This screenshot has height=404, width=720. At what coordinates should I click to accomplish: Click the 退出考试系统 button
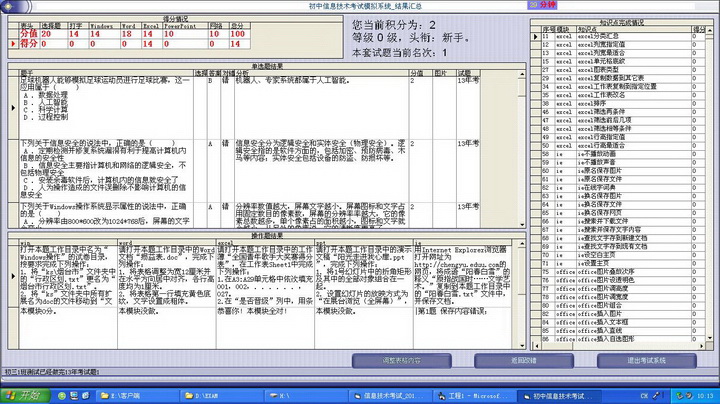coord(647,360)
